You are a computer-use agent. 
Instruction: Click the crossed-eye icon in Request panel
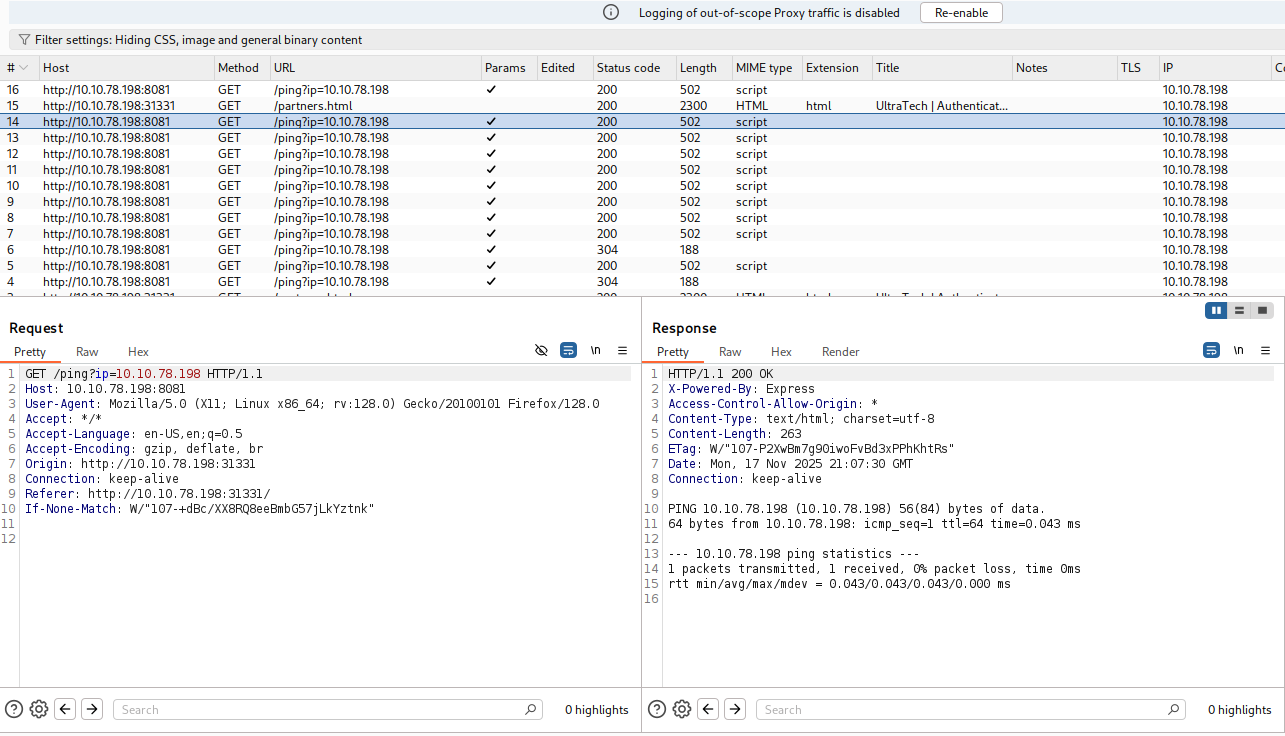pos(541,350)
